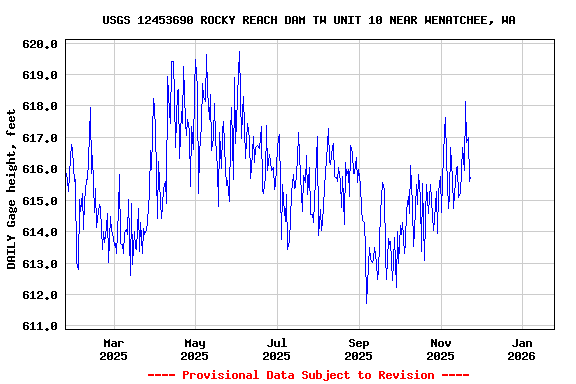This screenshot has width=576, height=384.
Task: Click the chart title USGS 12453690 ROCKY REACH DAM
Action: click(309, 20)
